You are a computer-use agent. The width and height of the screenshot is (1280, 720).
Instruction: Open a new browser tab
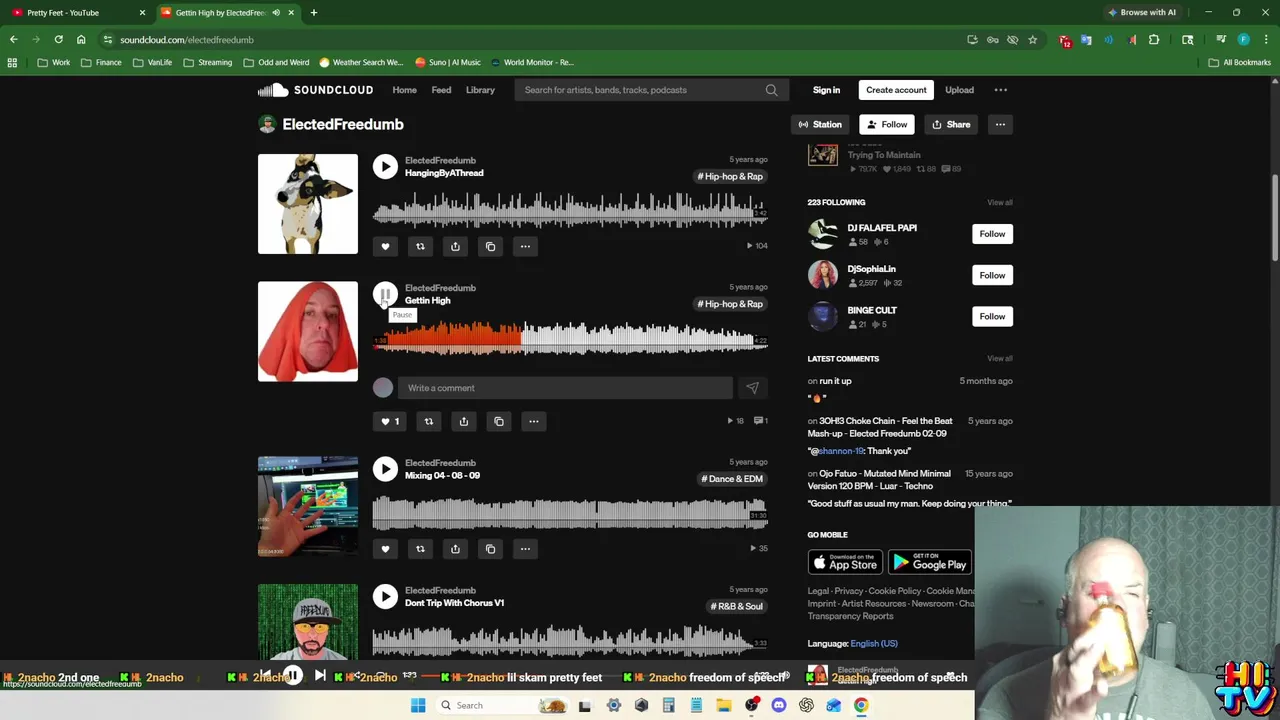tap(313, 13)
